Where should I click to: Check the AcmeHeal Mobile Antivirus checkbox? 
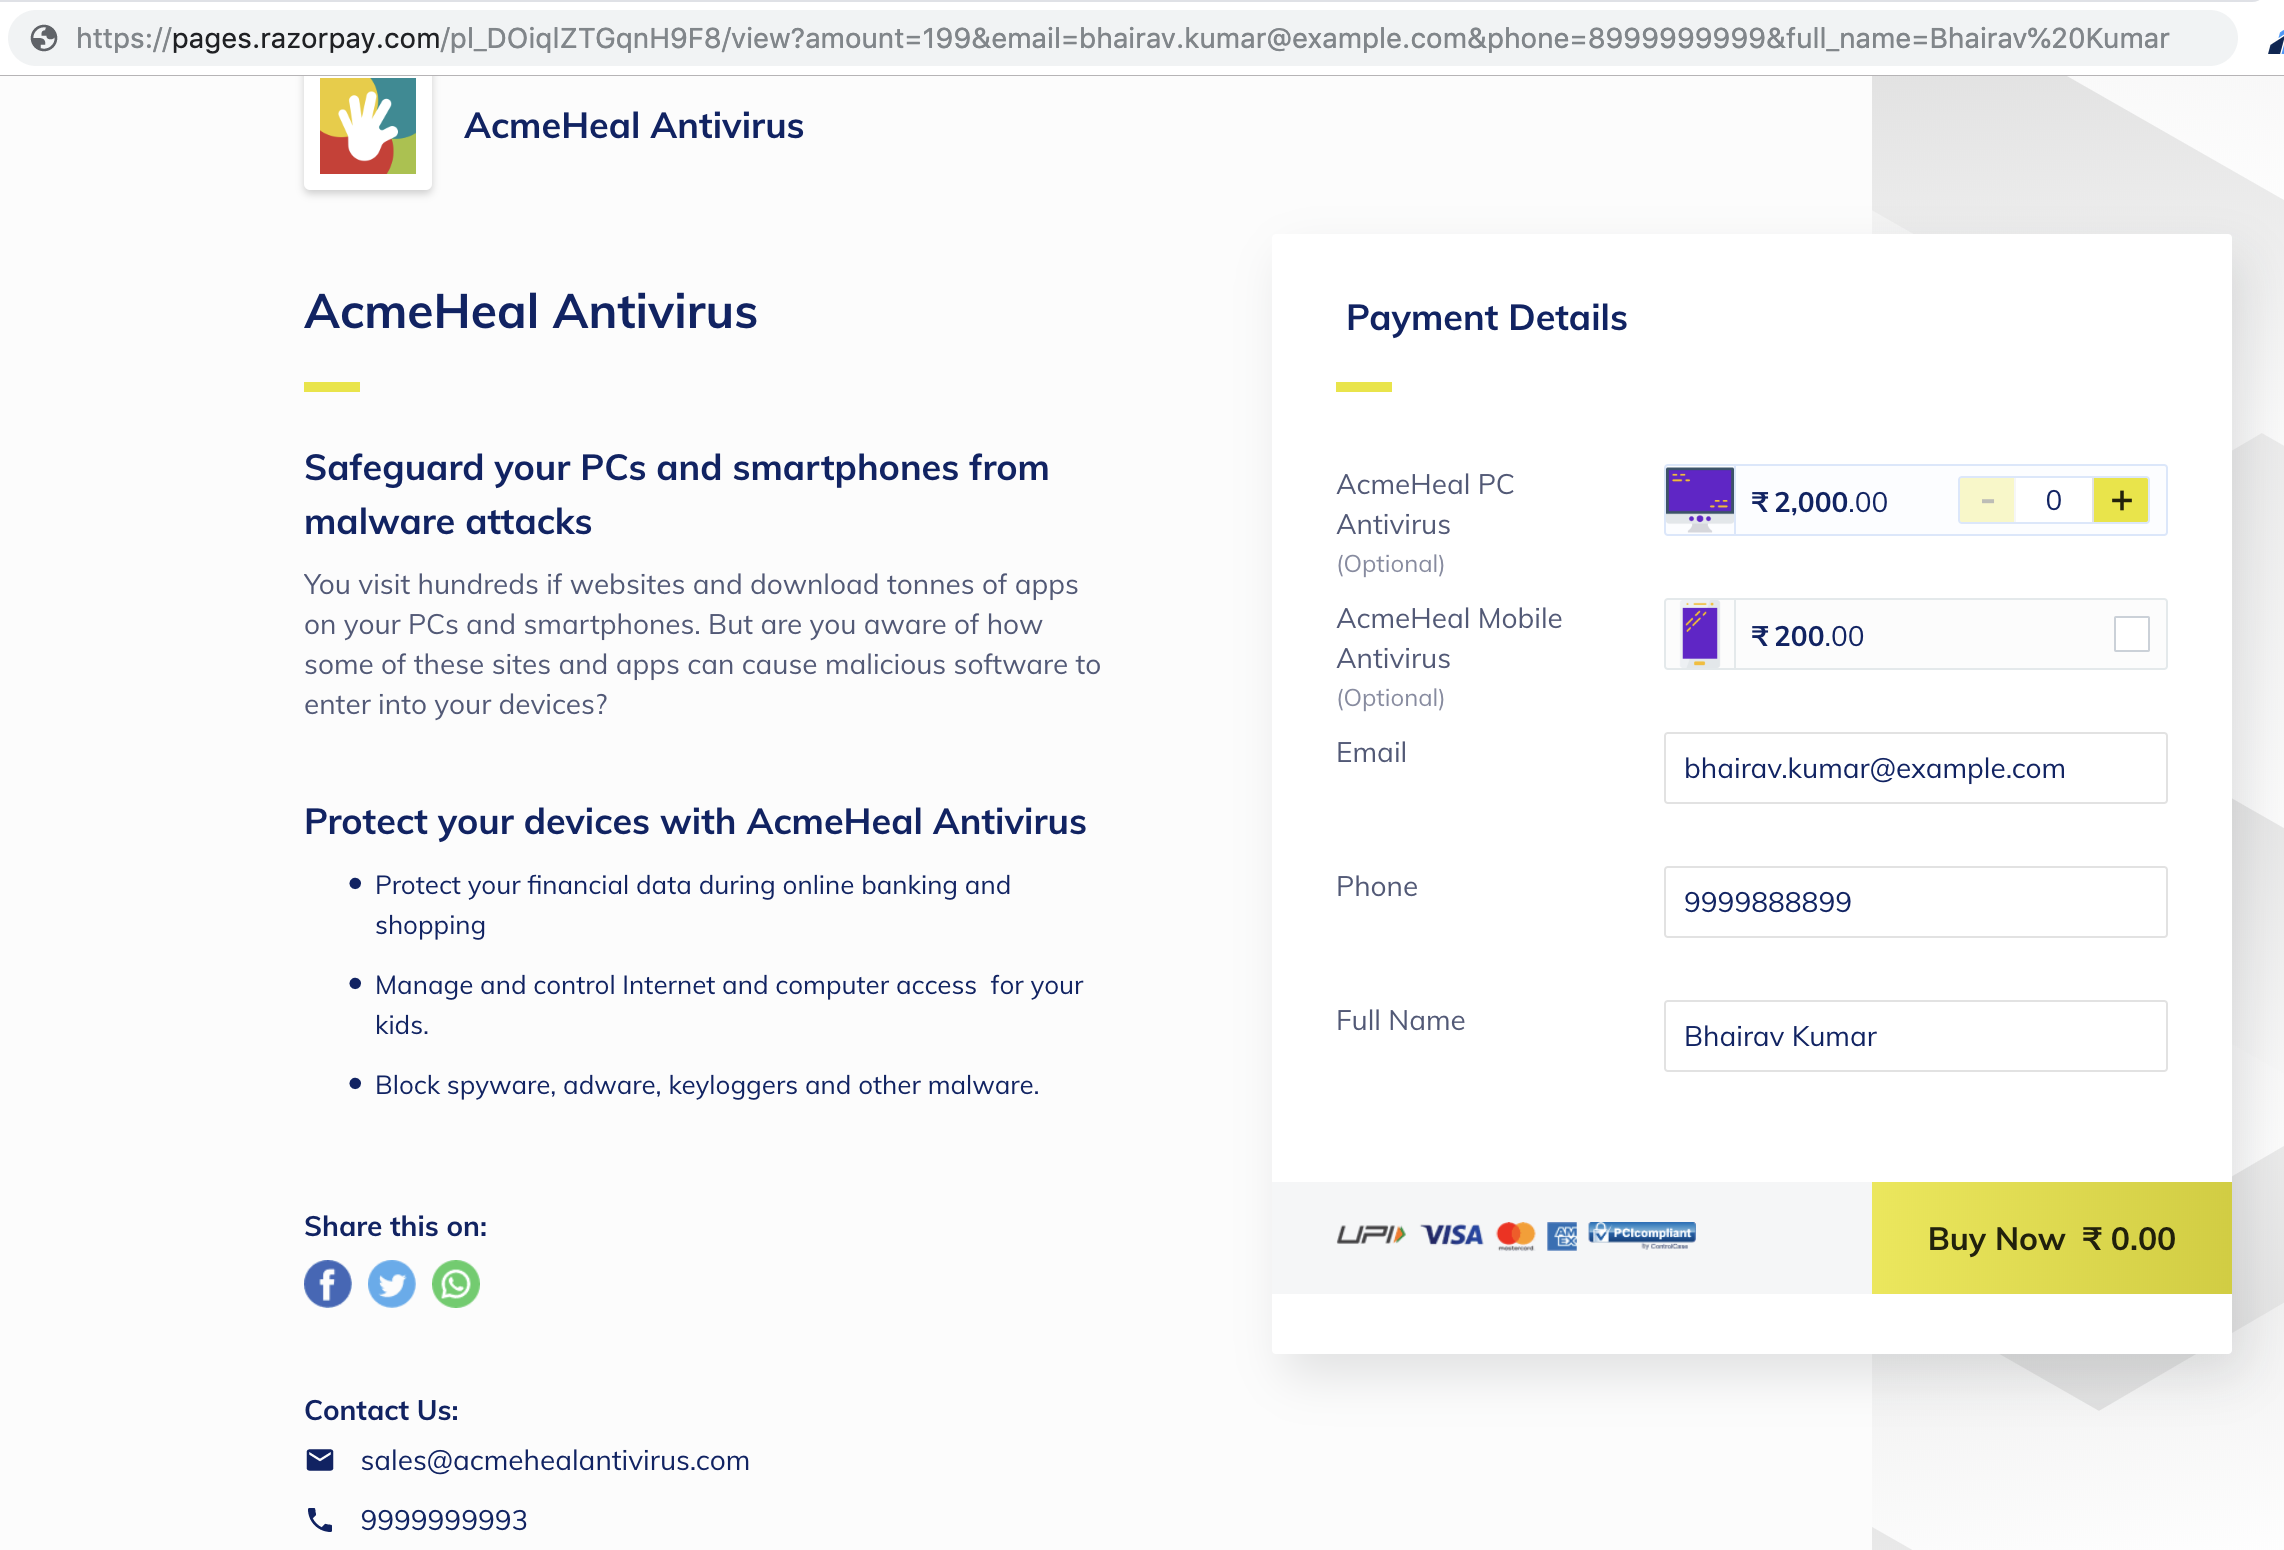tap(2131, 634)
